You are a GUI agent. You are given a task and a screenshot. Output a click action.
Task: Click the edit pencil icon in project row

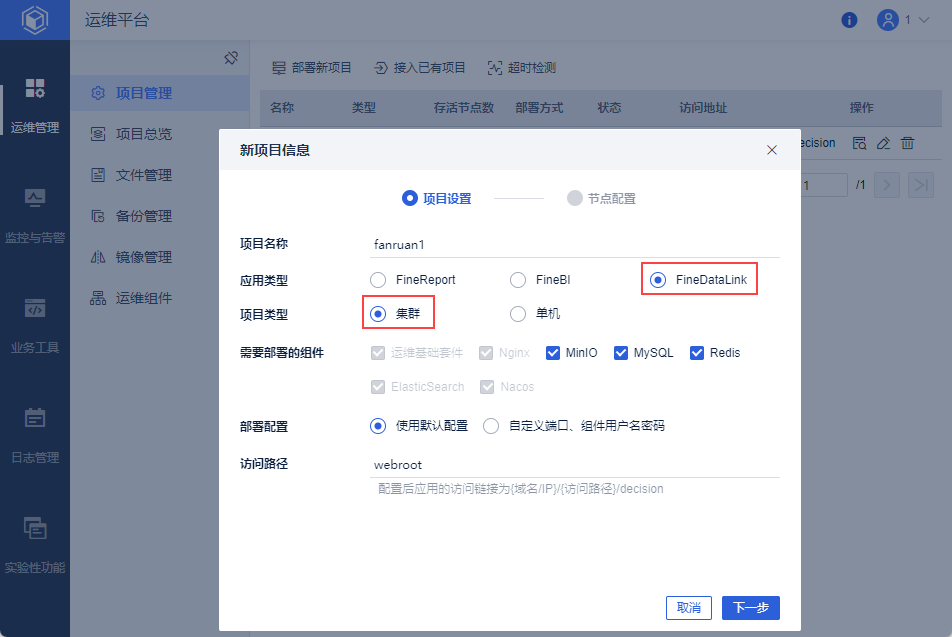click(x=883, y=143)
